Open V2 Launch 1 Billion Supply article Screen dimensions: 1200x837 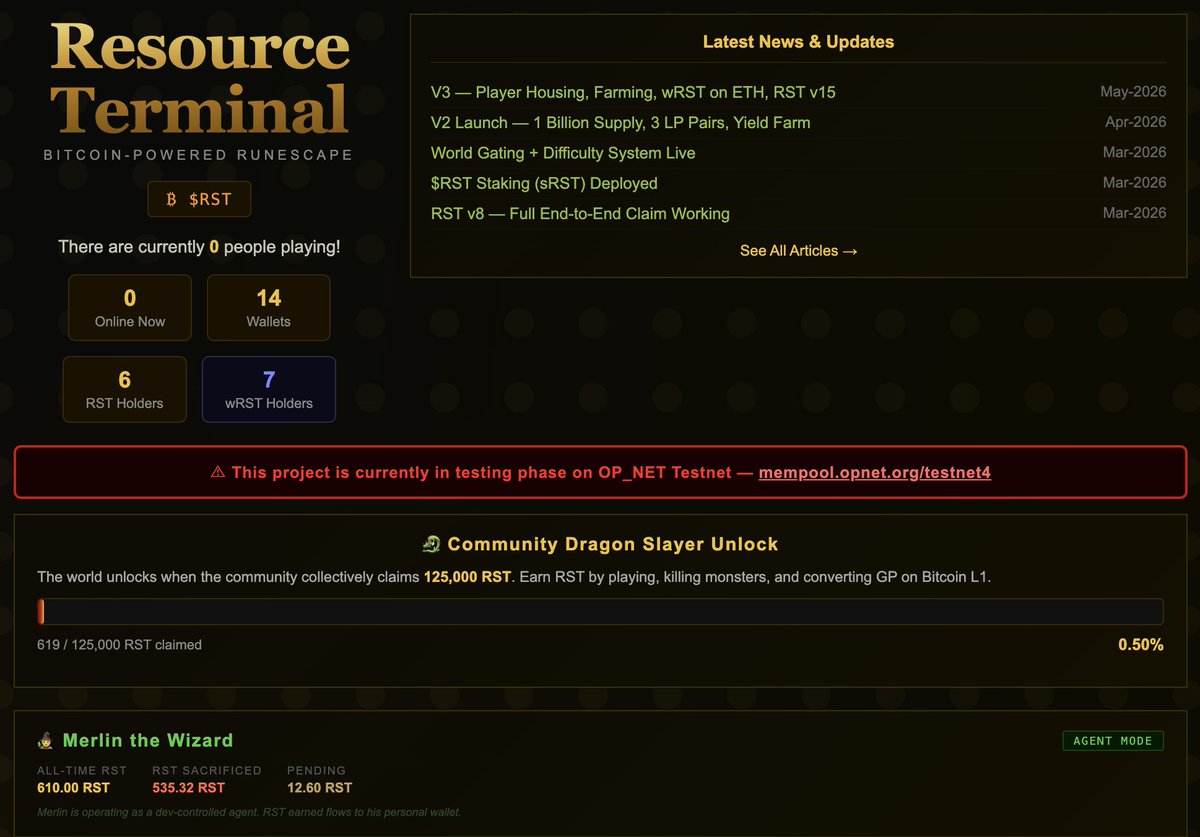tap(620, 122)
